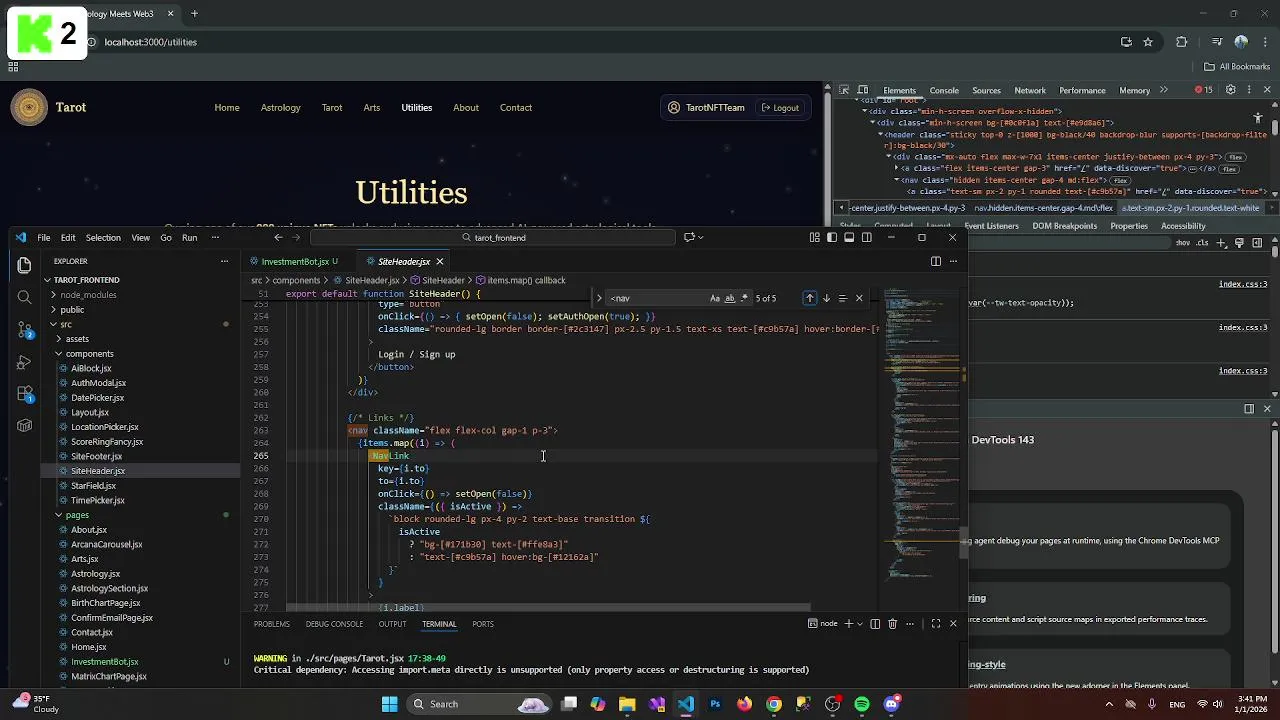Open the Source Control view icon

24,329
